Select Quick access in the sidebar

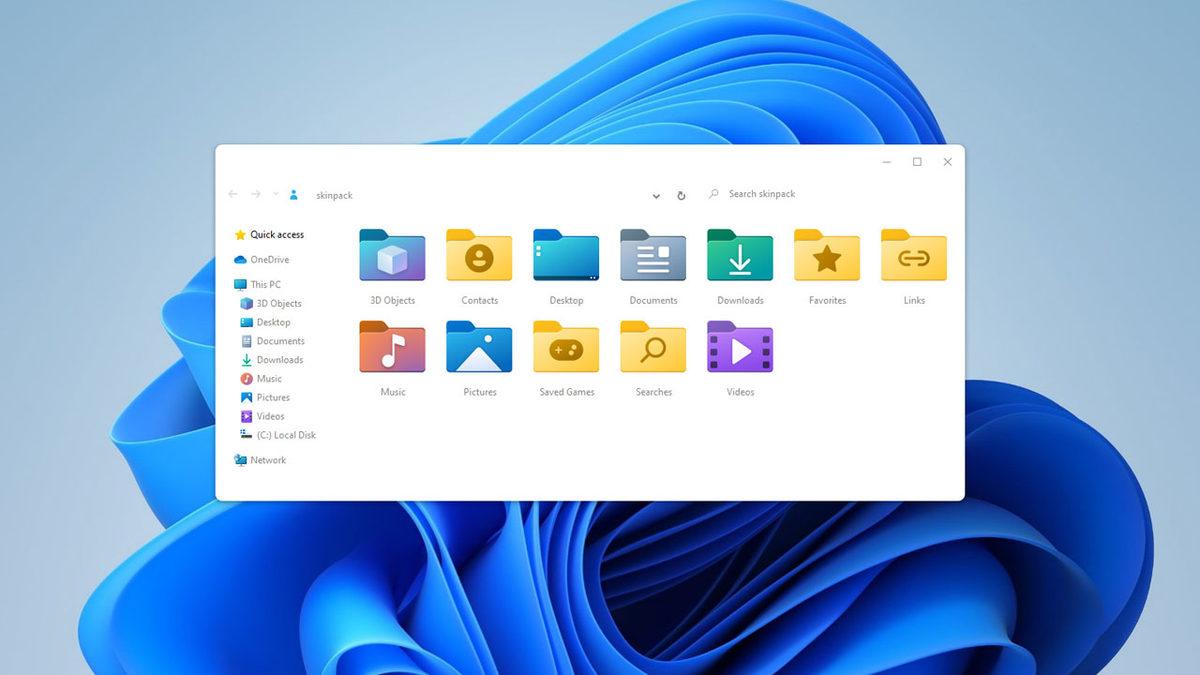coord(277,234)
